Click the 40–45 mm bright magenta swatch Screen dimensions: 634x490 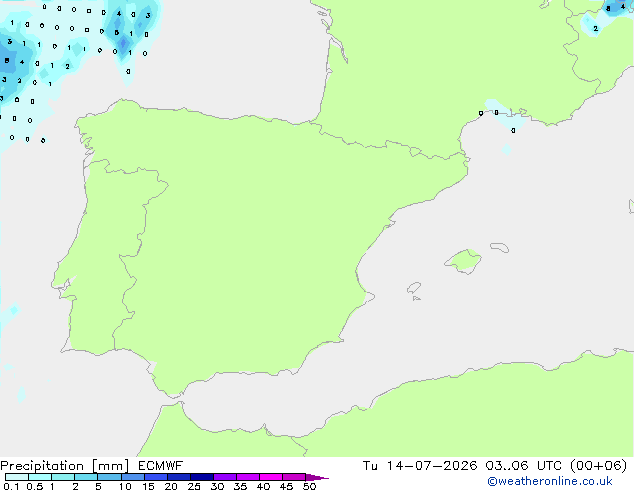click(271, 477)
